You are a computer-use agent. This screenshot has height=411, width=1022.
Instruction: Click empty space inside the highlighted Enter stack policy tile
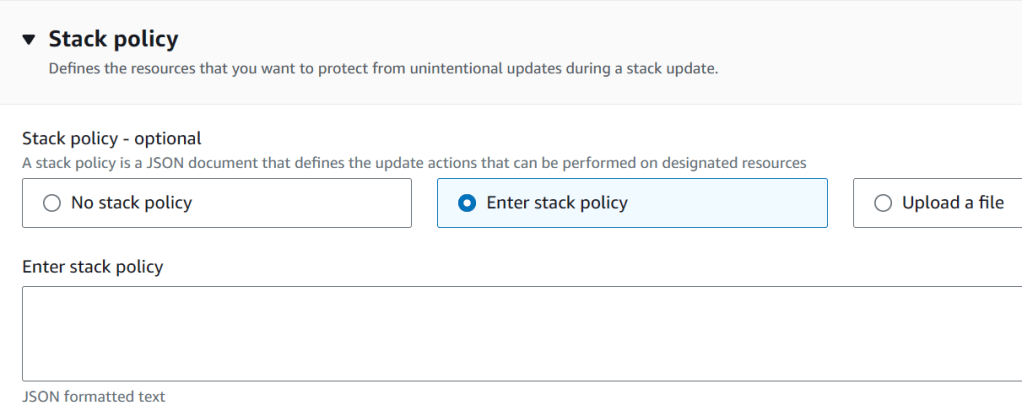point(740,203)
